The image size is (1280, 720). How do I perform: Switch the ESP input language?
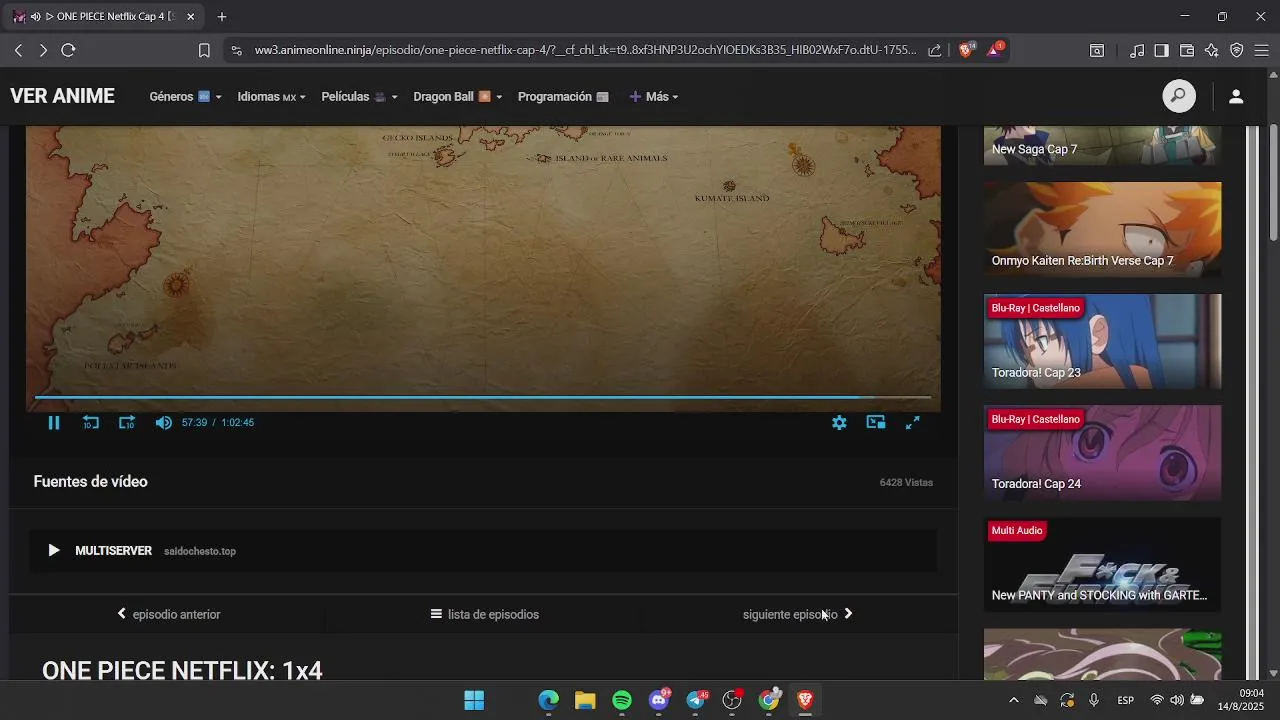pos(1125,700)
